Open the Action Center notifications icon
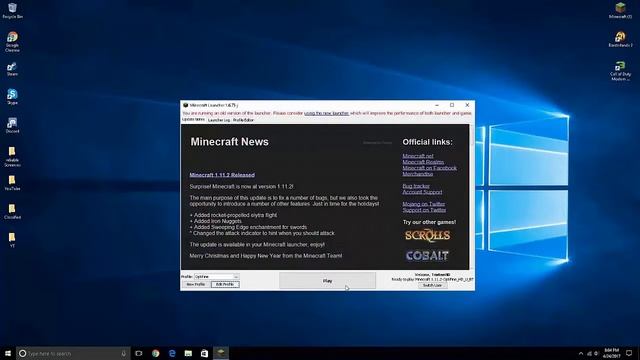 click(629, 353)
